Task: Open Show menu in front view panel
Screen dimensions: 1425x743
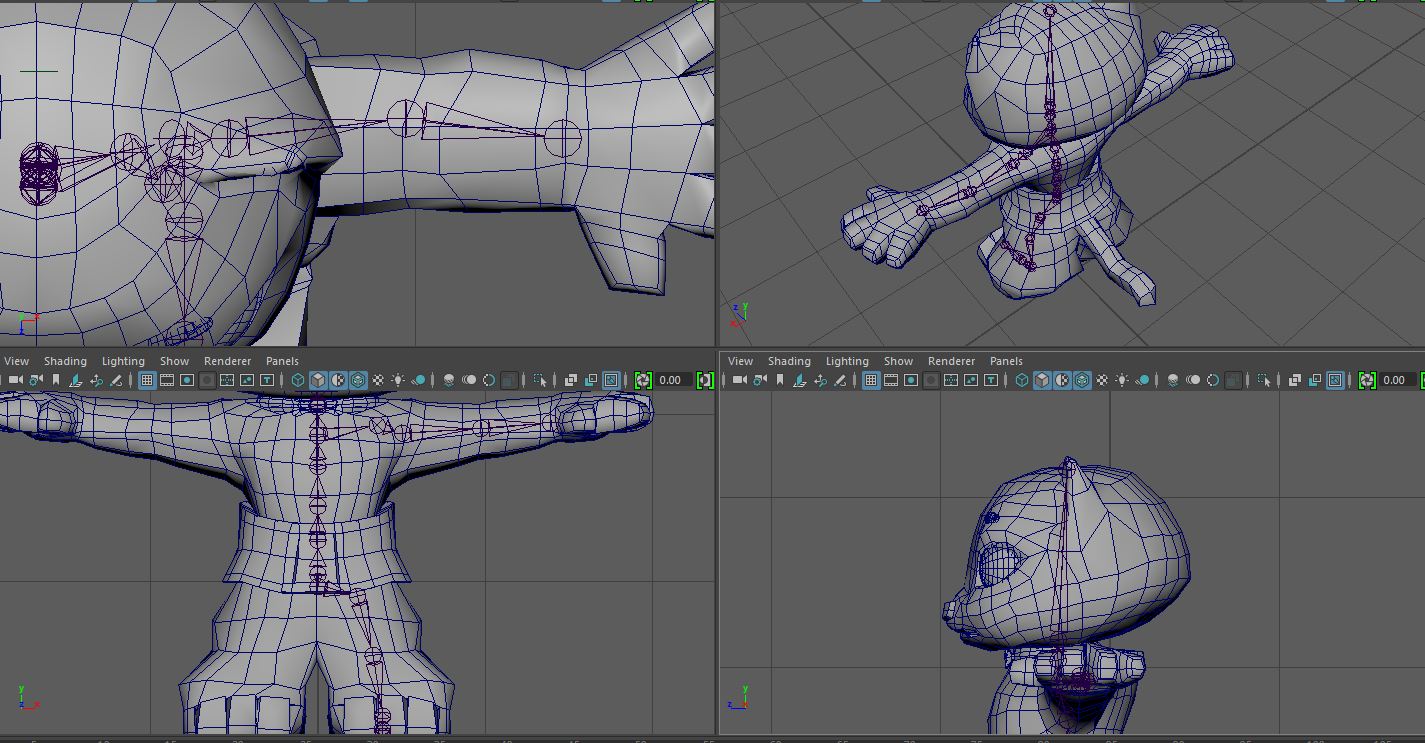Action: pos(174,361)
